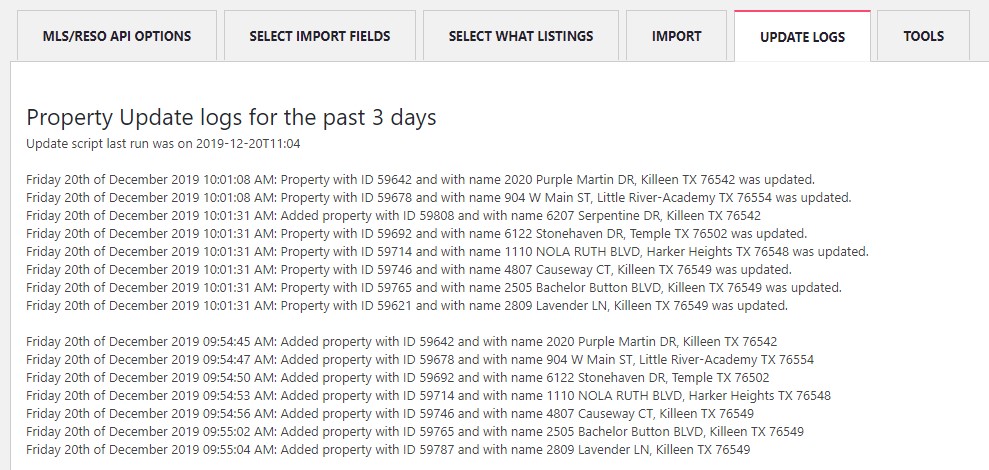Click updated log entry for ID 59642
This screenshot has height=470, width=989.
421,179
